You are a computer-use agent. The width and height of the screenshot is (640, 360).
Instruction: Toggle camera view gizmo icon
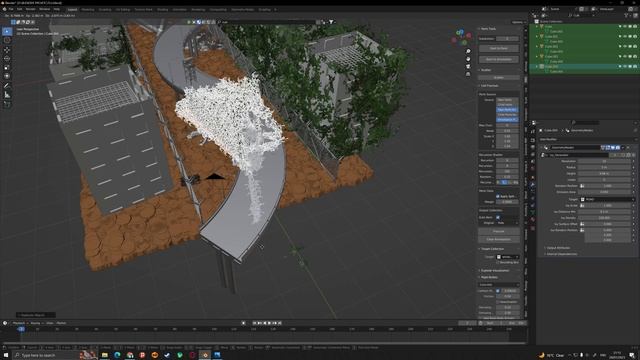(x=468, y=67)
